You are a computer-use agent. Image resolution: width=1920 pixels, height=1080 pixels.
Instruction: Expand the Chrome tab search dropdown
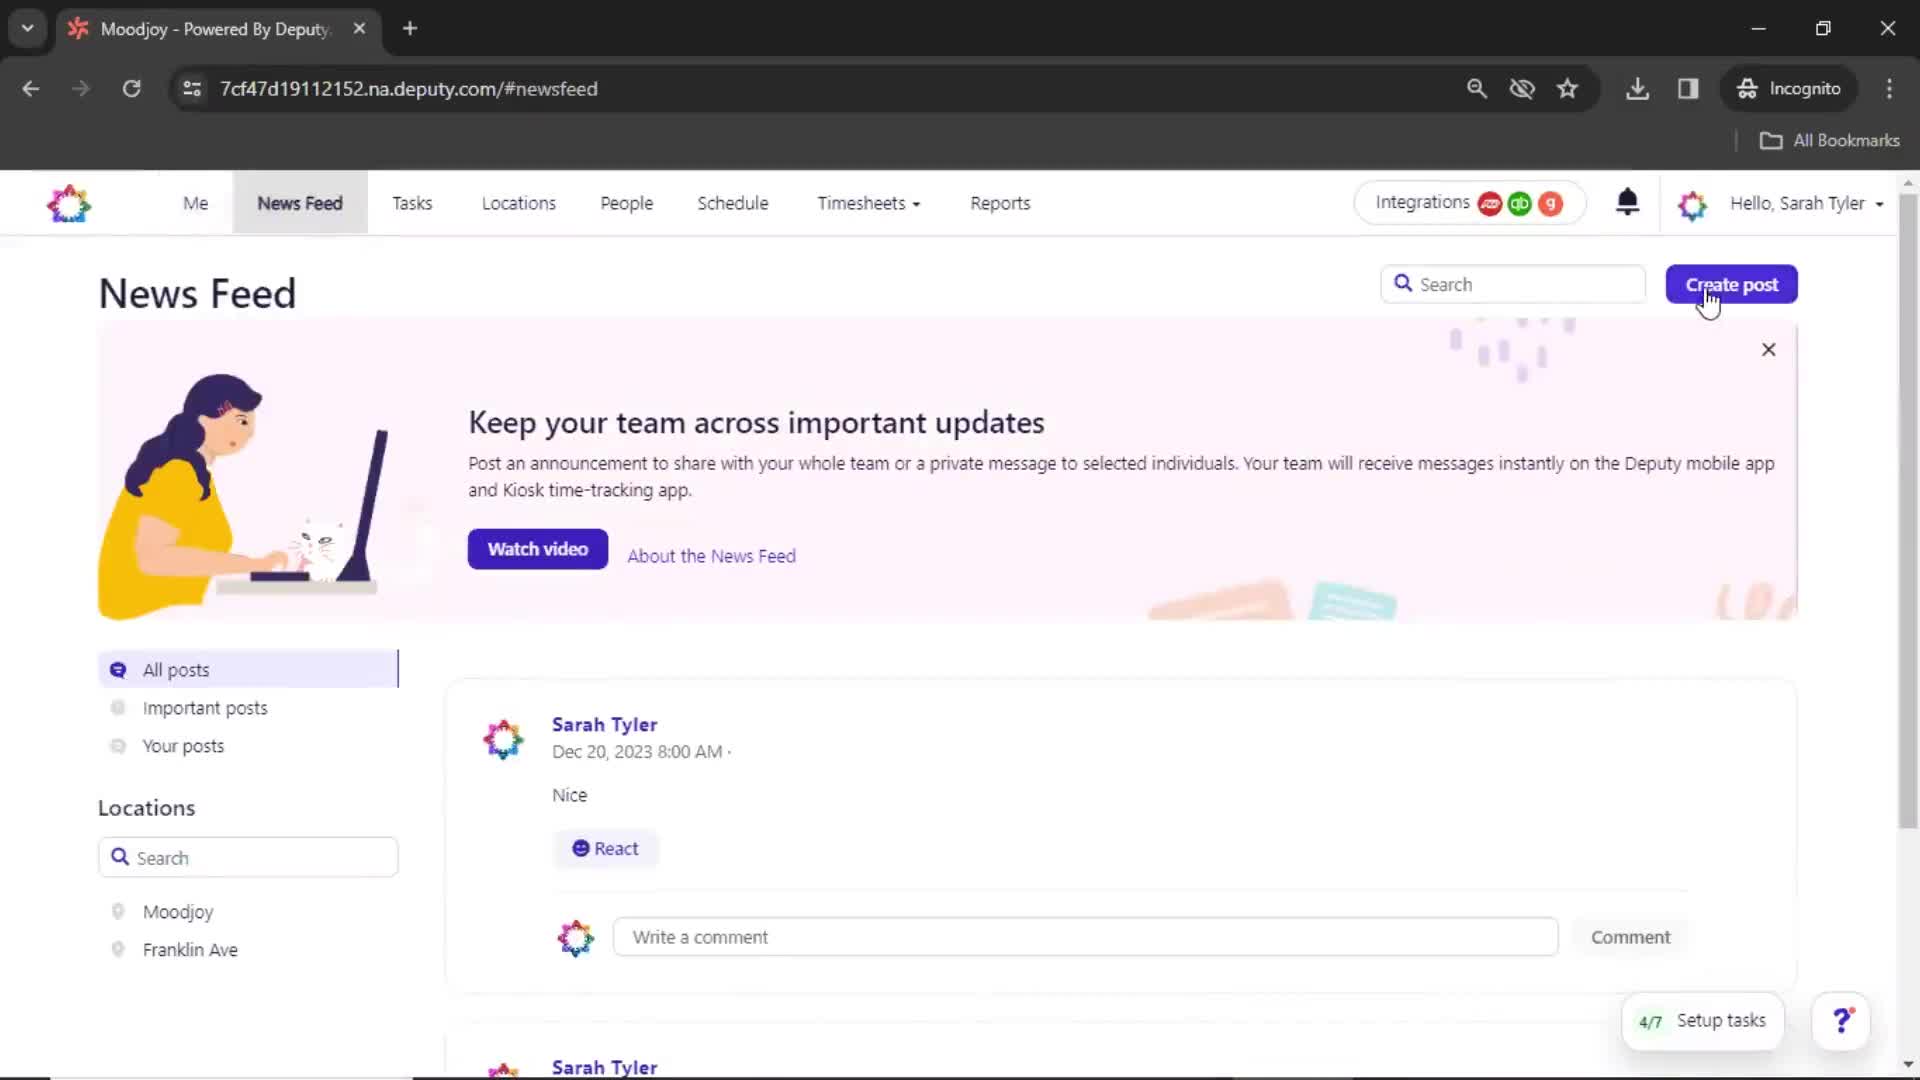[27, 28]
